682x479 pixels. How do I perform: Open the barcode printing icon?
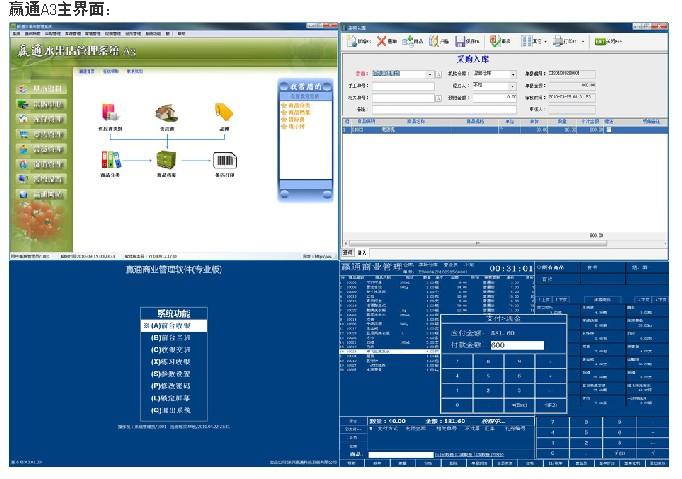coord(224,161)
